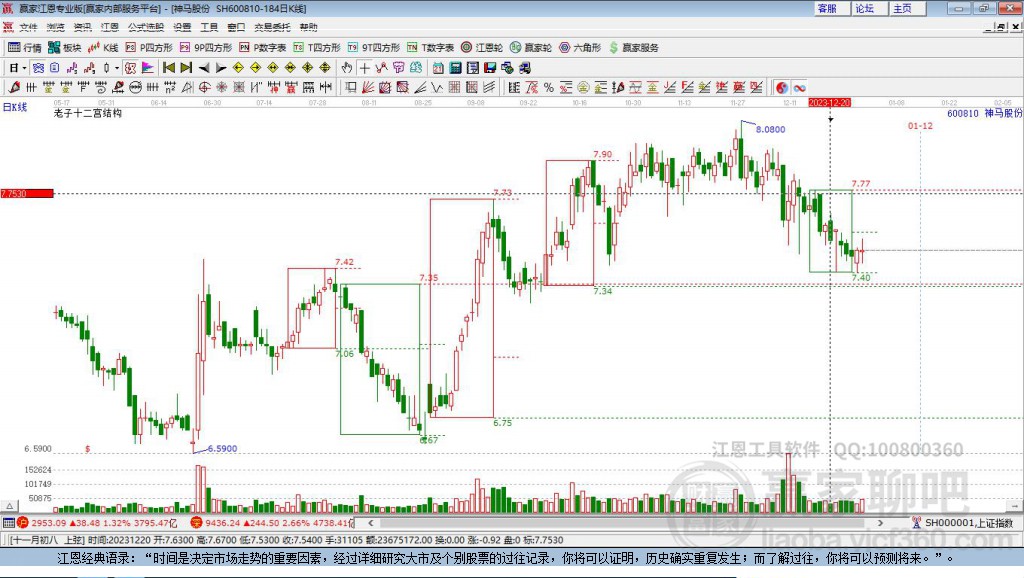Open 论坛 forum link

(865, 8)
